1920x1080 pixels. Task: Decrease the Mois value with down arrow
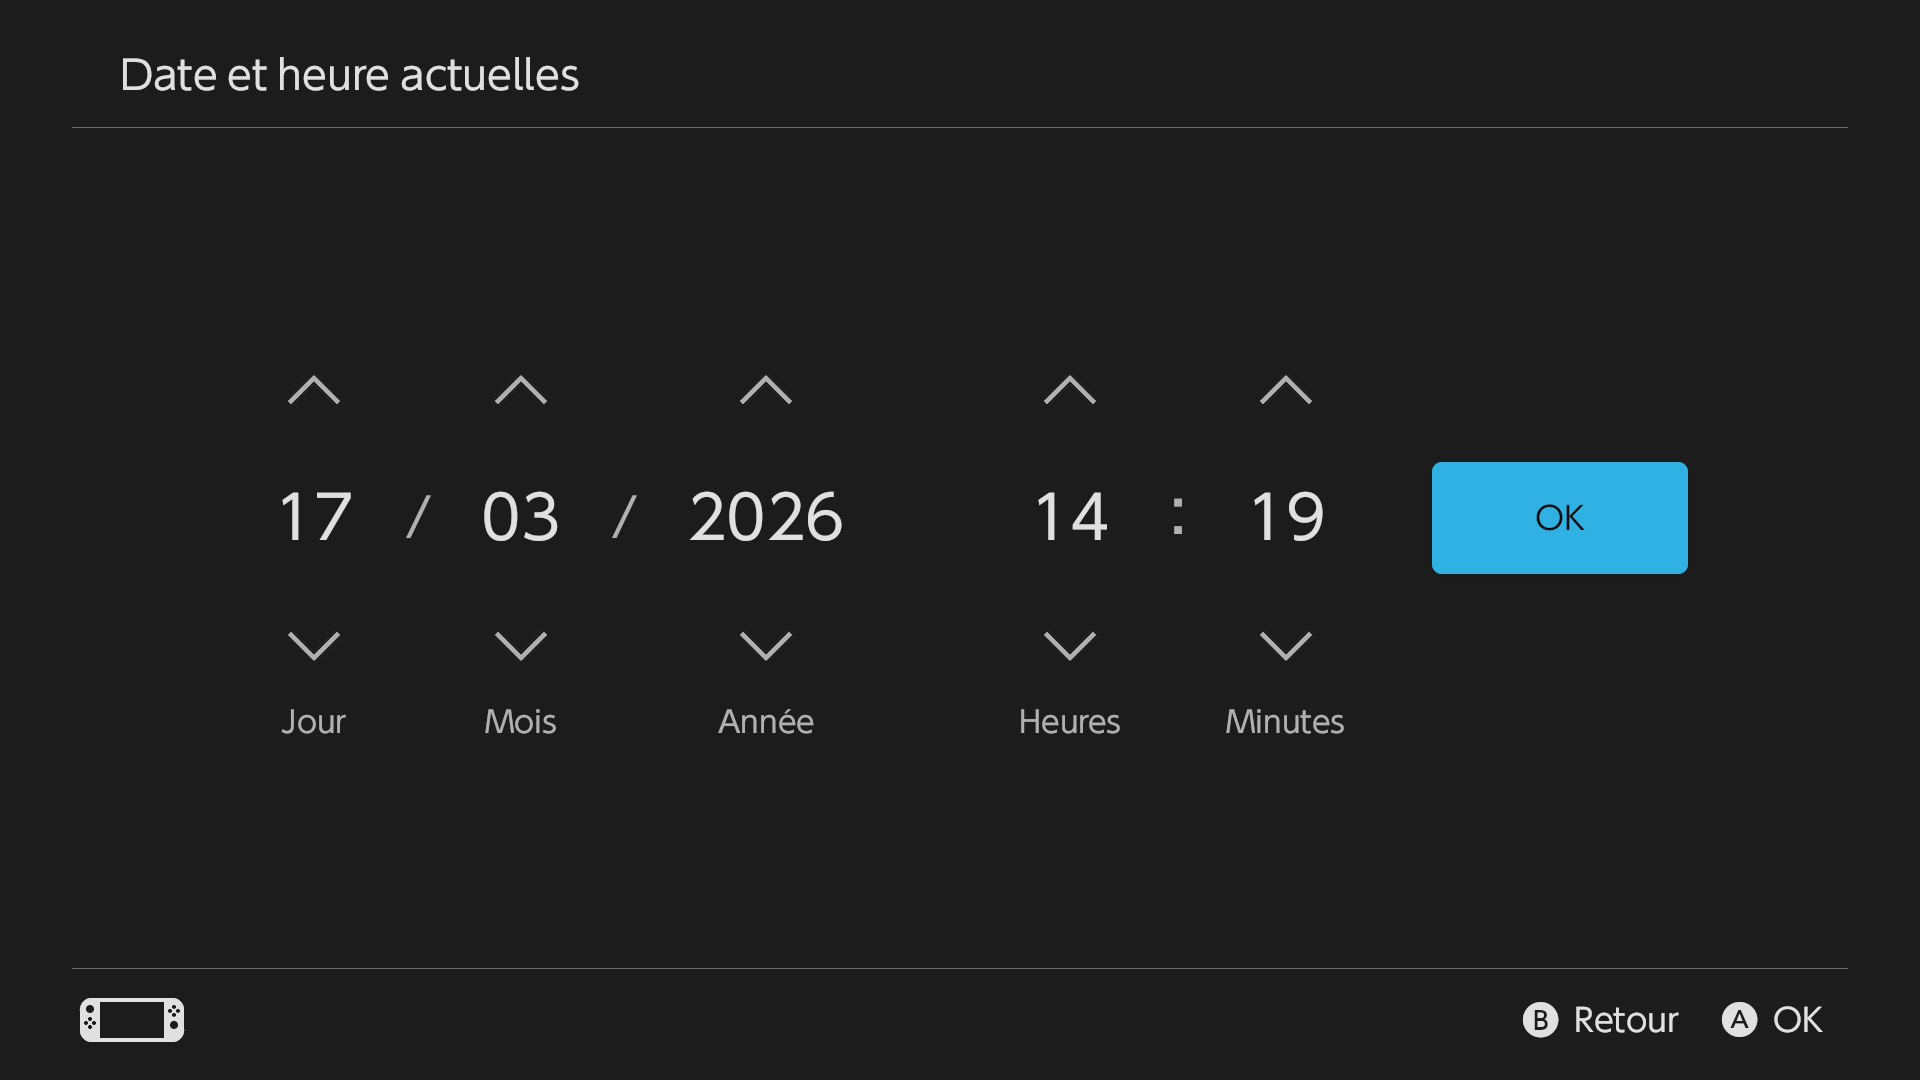519,645
